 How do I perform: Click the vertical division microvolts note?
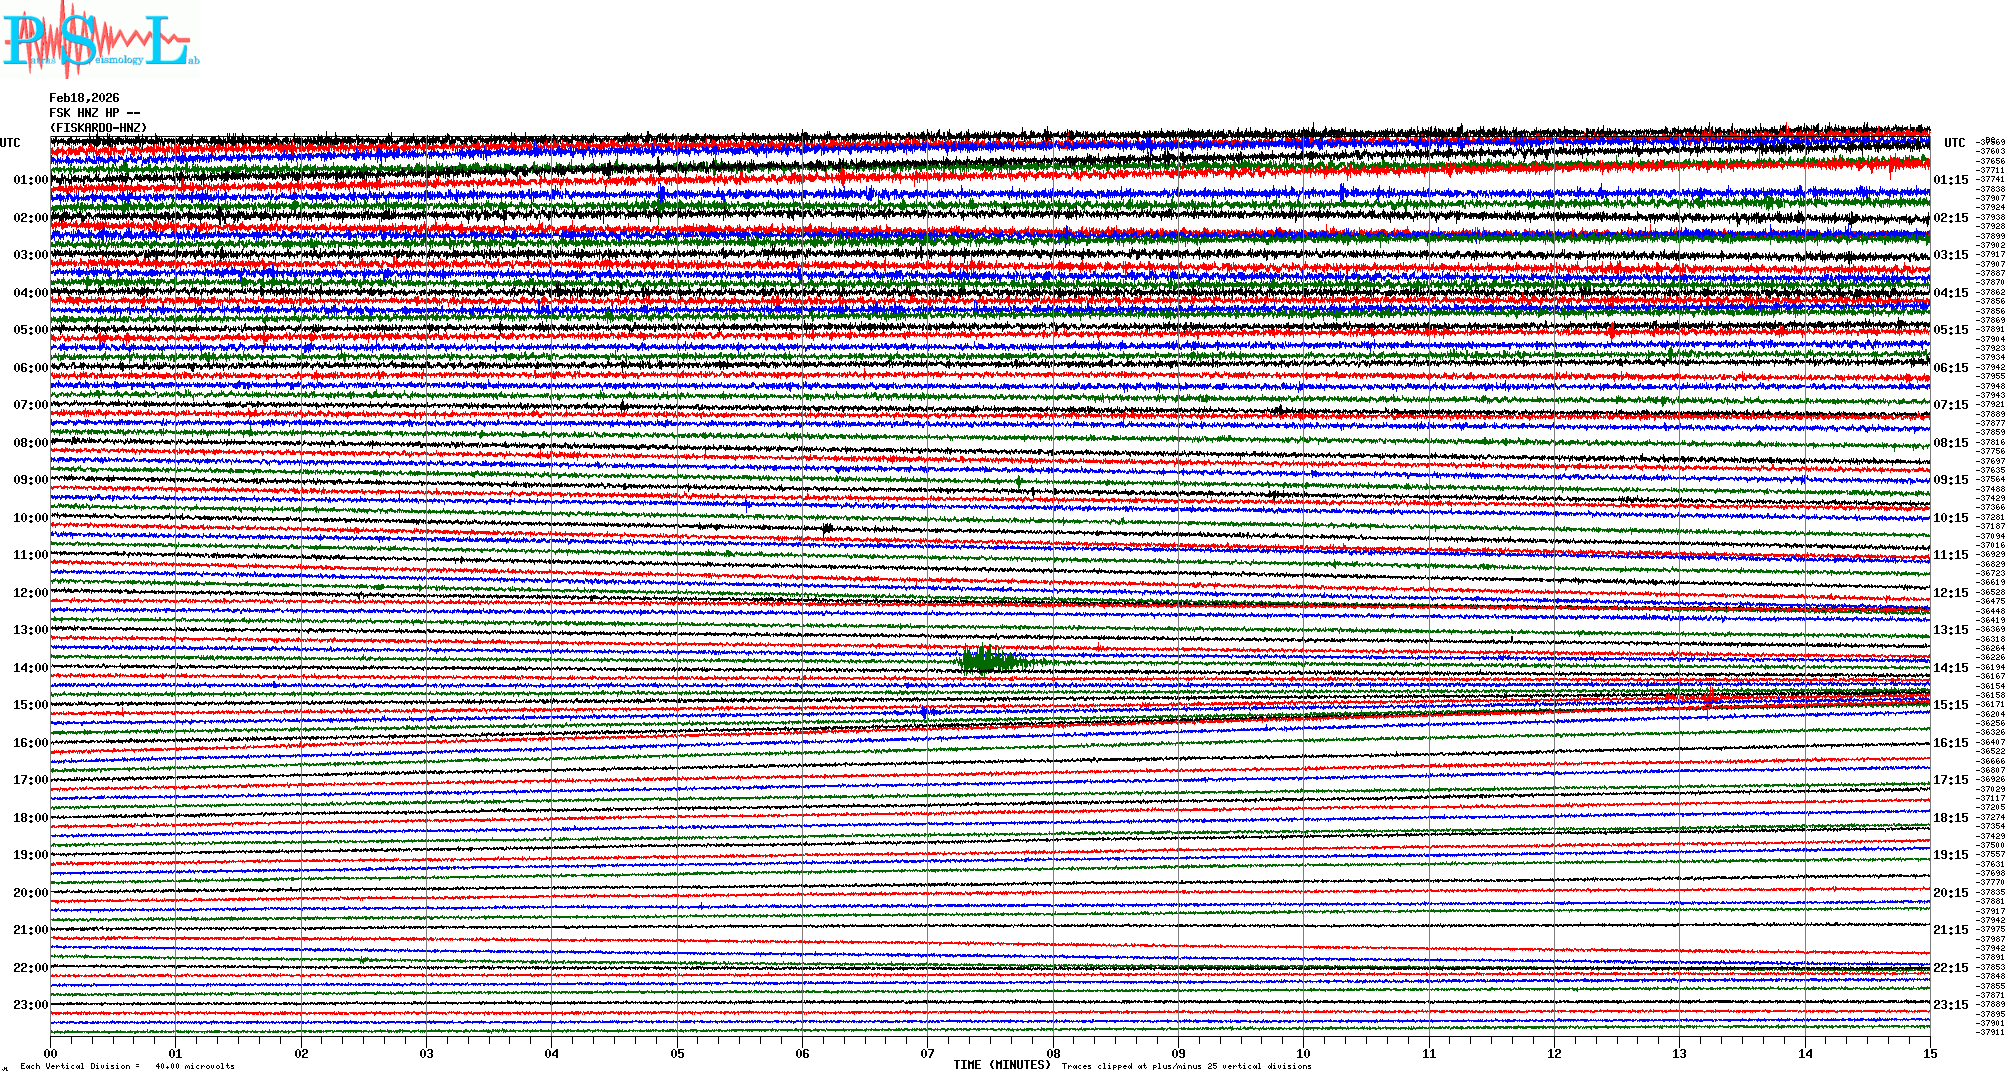click(x=127, y=1066)
